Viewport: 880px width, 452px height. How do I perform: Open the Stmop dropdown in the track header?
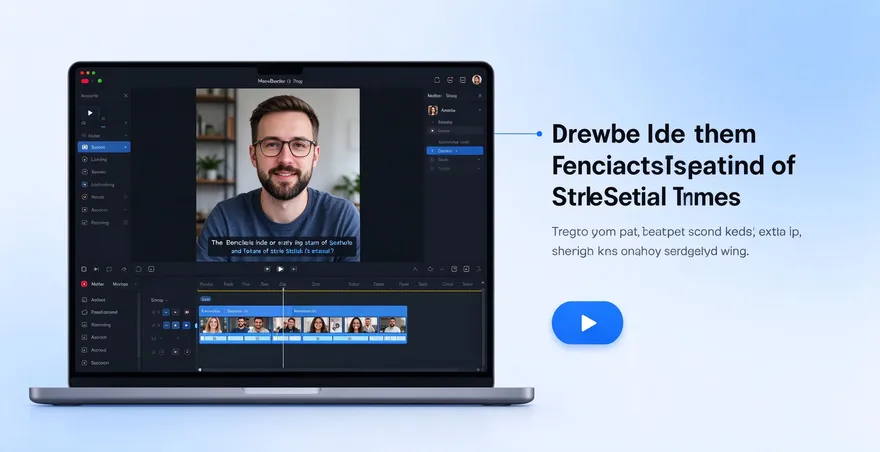click(159, 300)
